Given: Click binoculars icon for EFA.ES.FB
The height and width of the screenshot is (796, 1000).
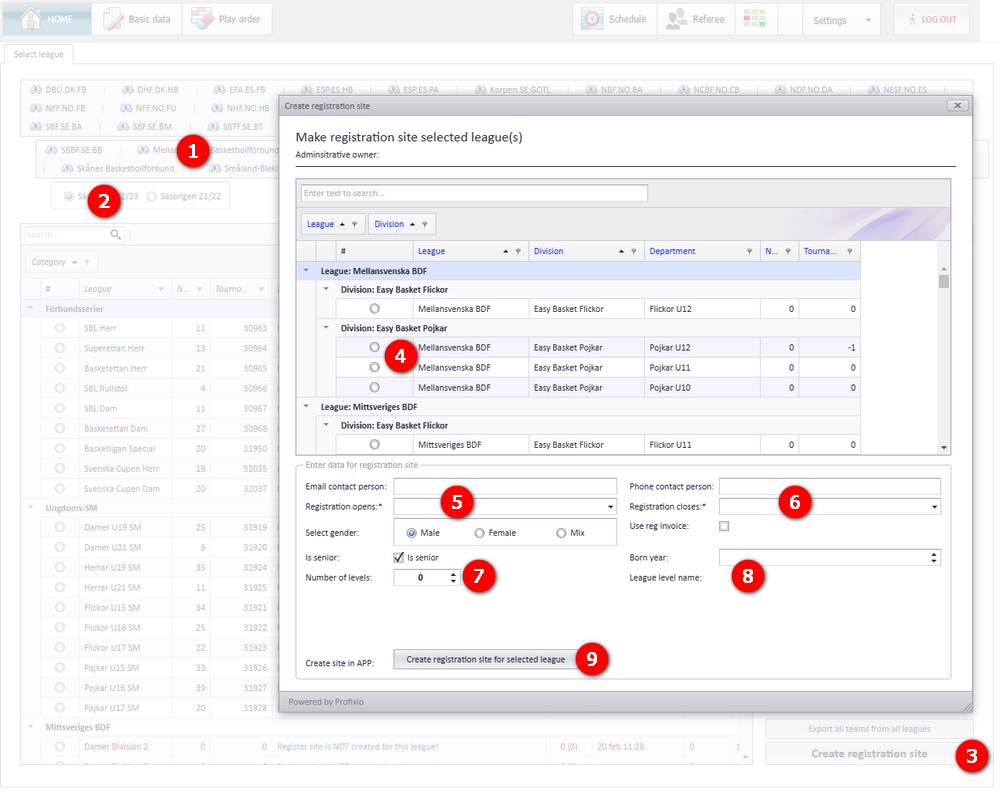Looking at the screenshot, I should pyautogui.click(x=219, y=90).
